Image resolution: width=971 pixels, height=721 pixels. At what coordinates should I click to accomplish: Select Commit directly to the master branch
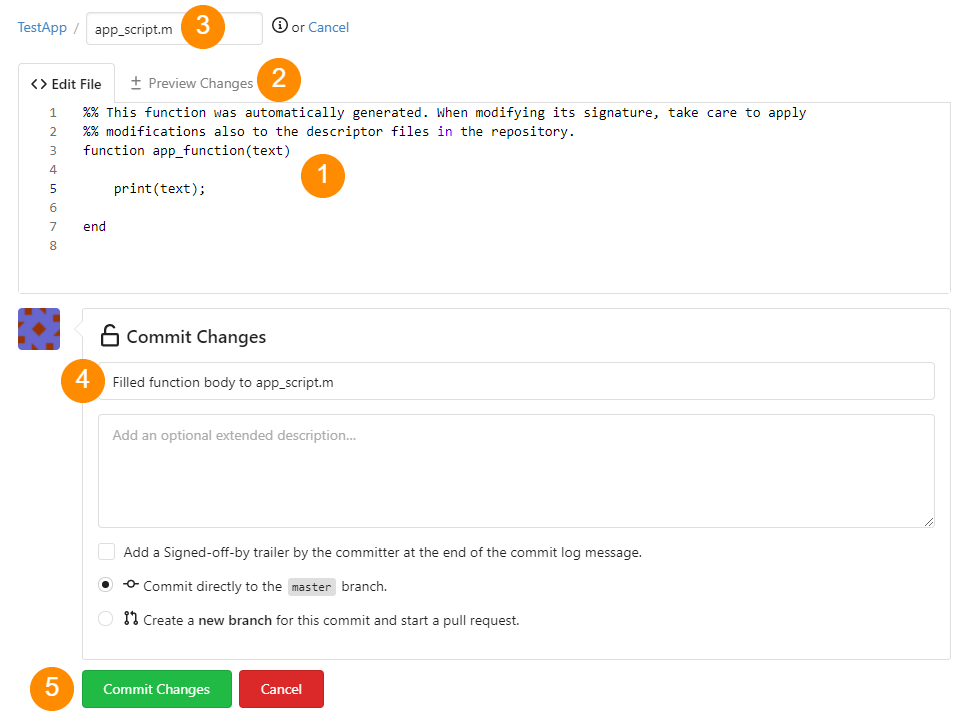[x=106, y=586]
